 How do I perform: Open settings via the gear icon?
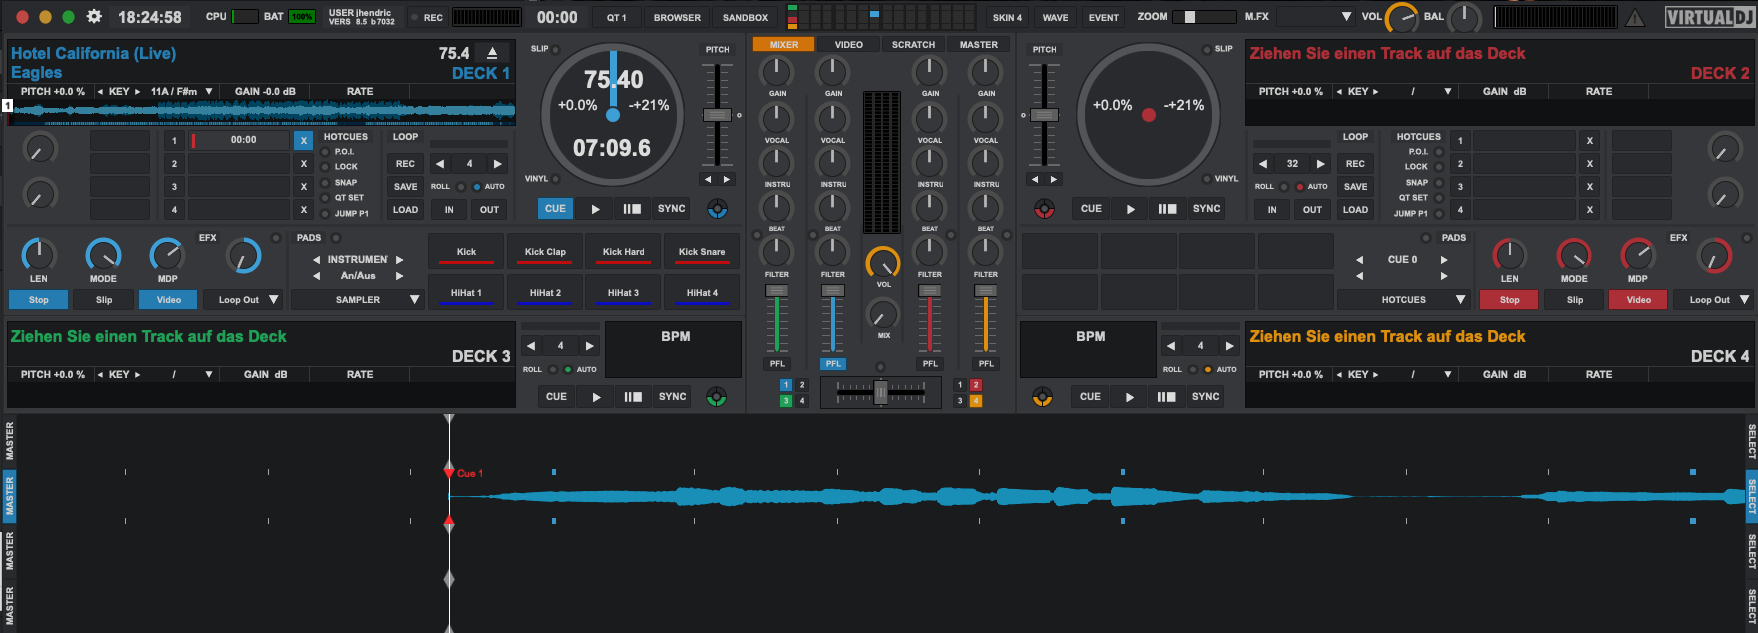[x=94, y=17]
